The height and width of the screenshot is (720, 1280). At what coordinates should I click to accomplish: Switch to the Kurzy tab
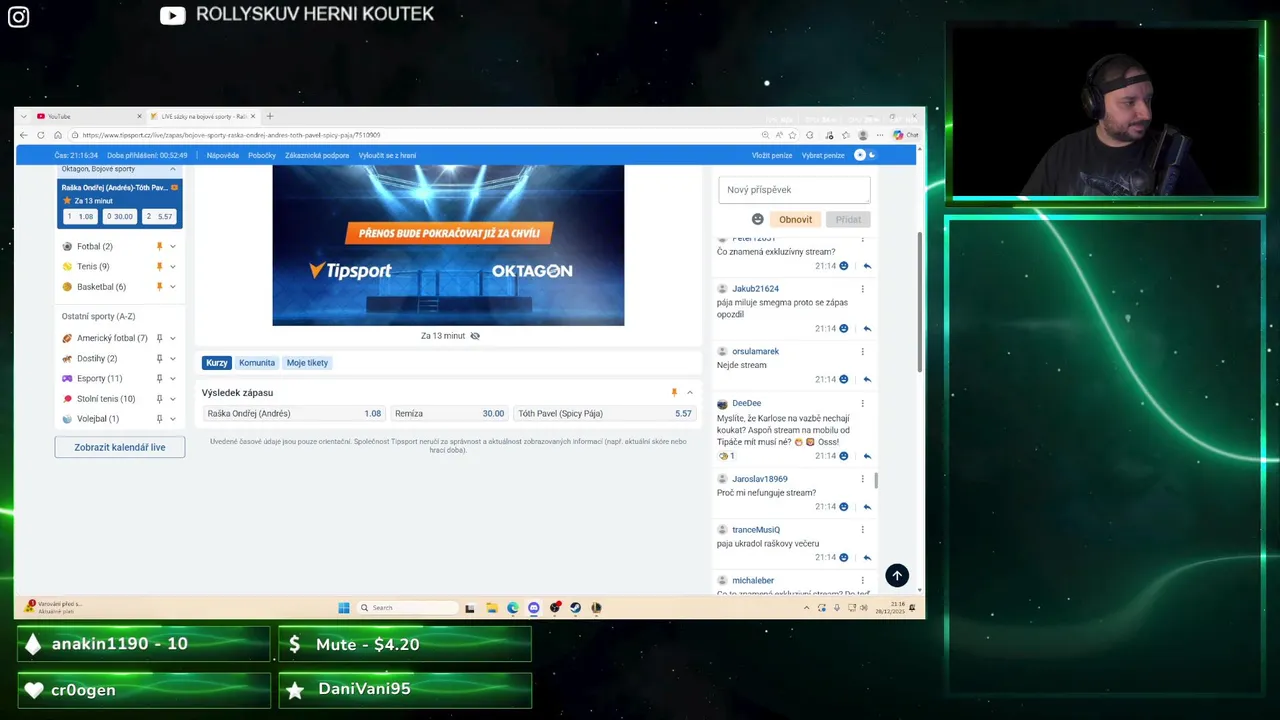coord(217,363)
